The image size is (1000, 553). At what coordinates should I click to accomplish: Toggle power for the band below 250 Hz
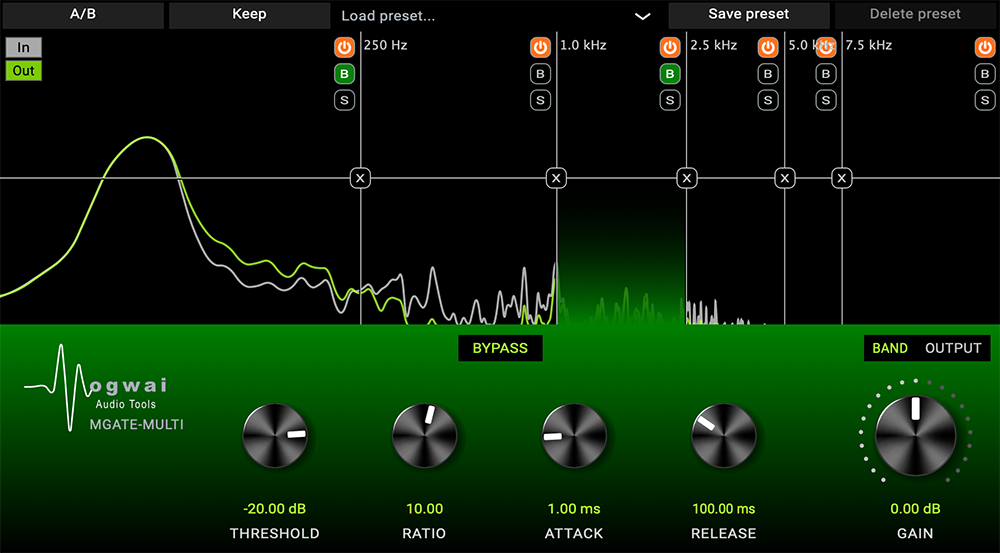(x=344, y=47)
